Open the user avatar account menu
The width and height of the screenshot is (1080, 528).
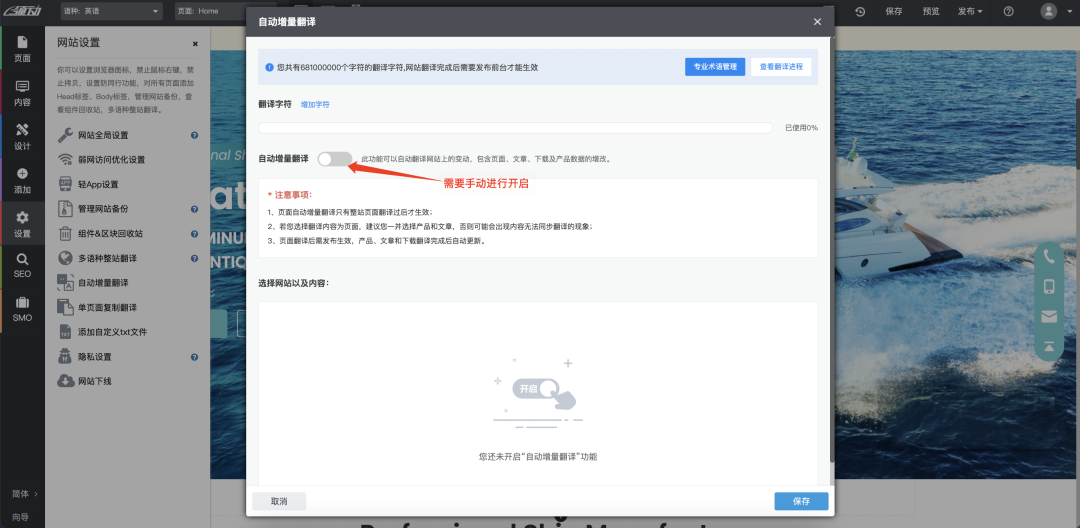[1049, 11]
